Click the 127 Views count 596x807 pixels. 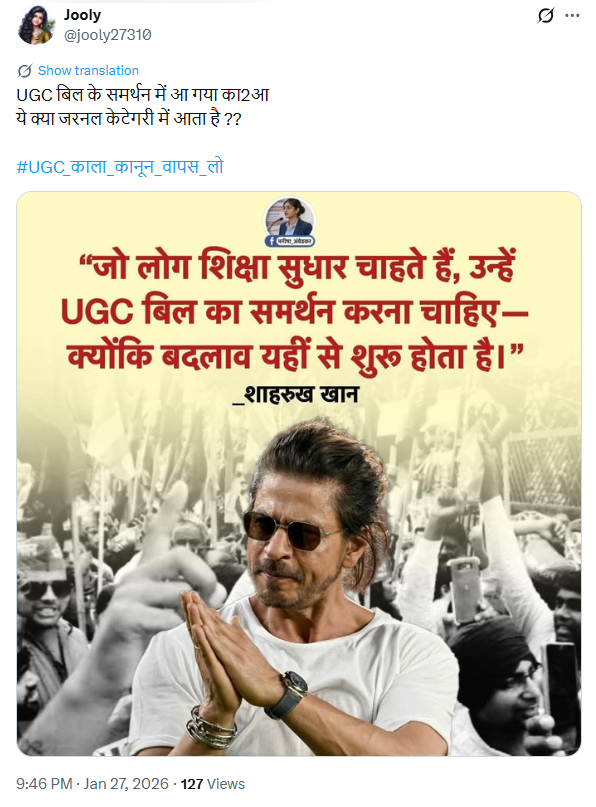click(x=213, y=784)
